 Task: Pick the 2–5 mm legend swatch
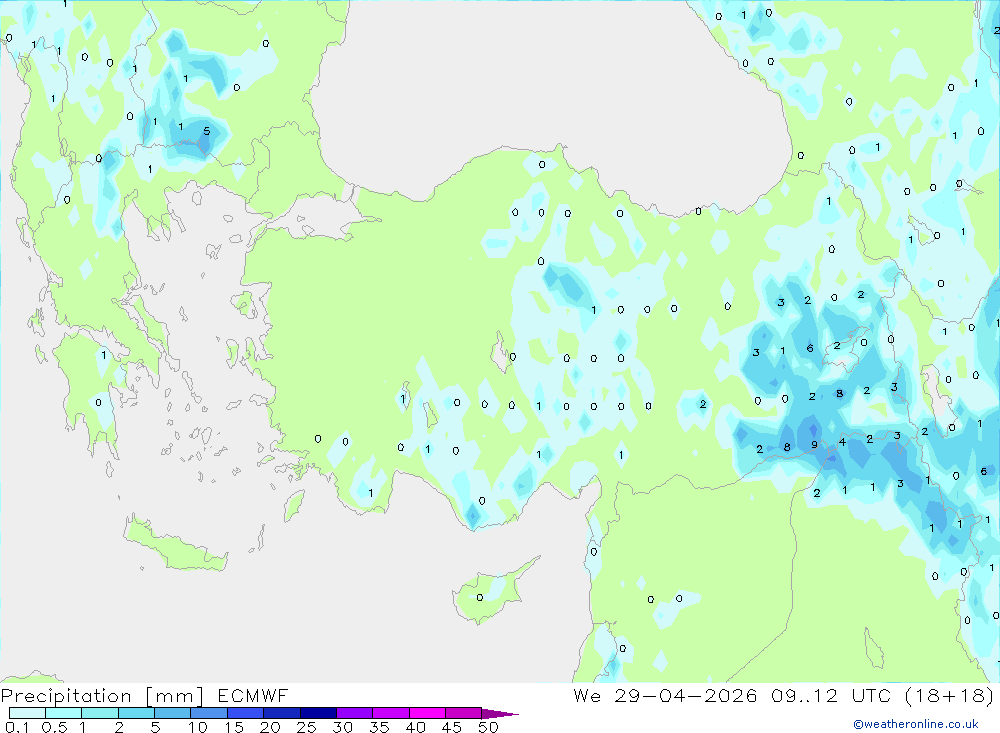pos(136,713)
